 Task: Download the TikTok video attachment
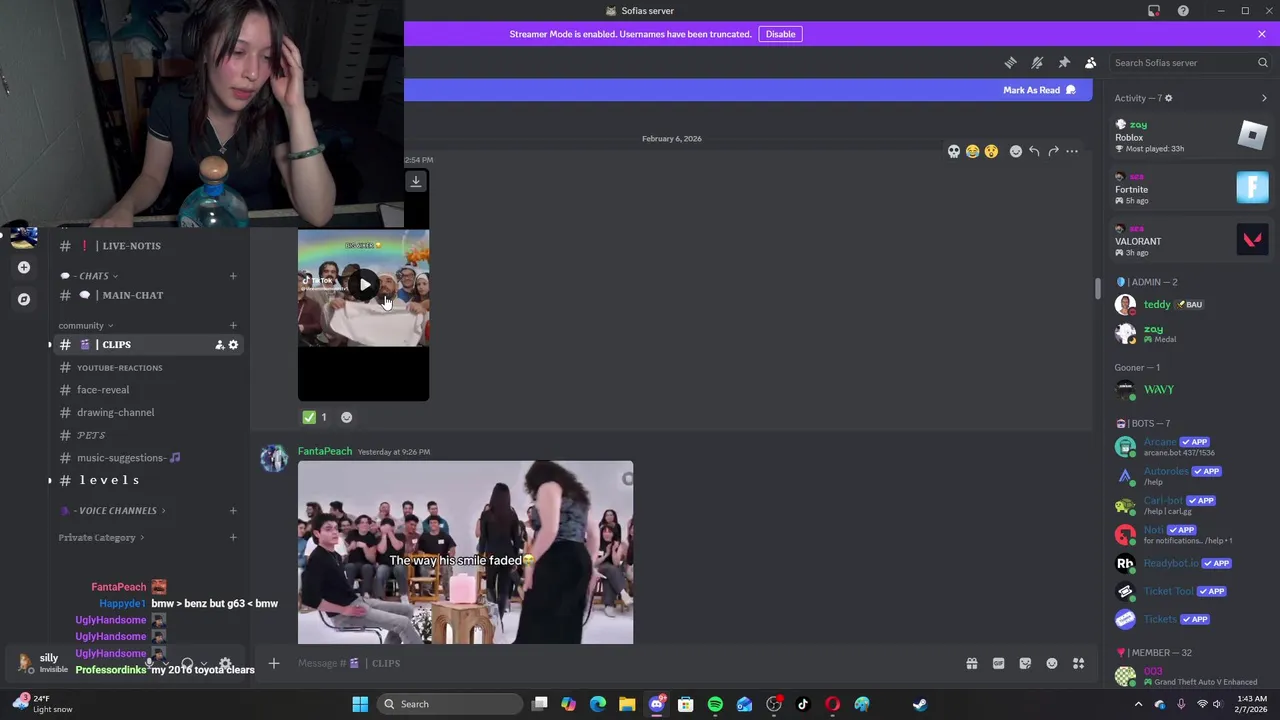[416, 181]
